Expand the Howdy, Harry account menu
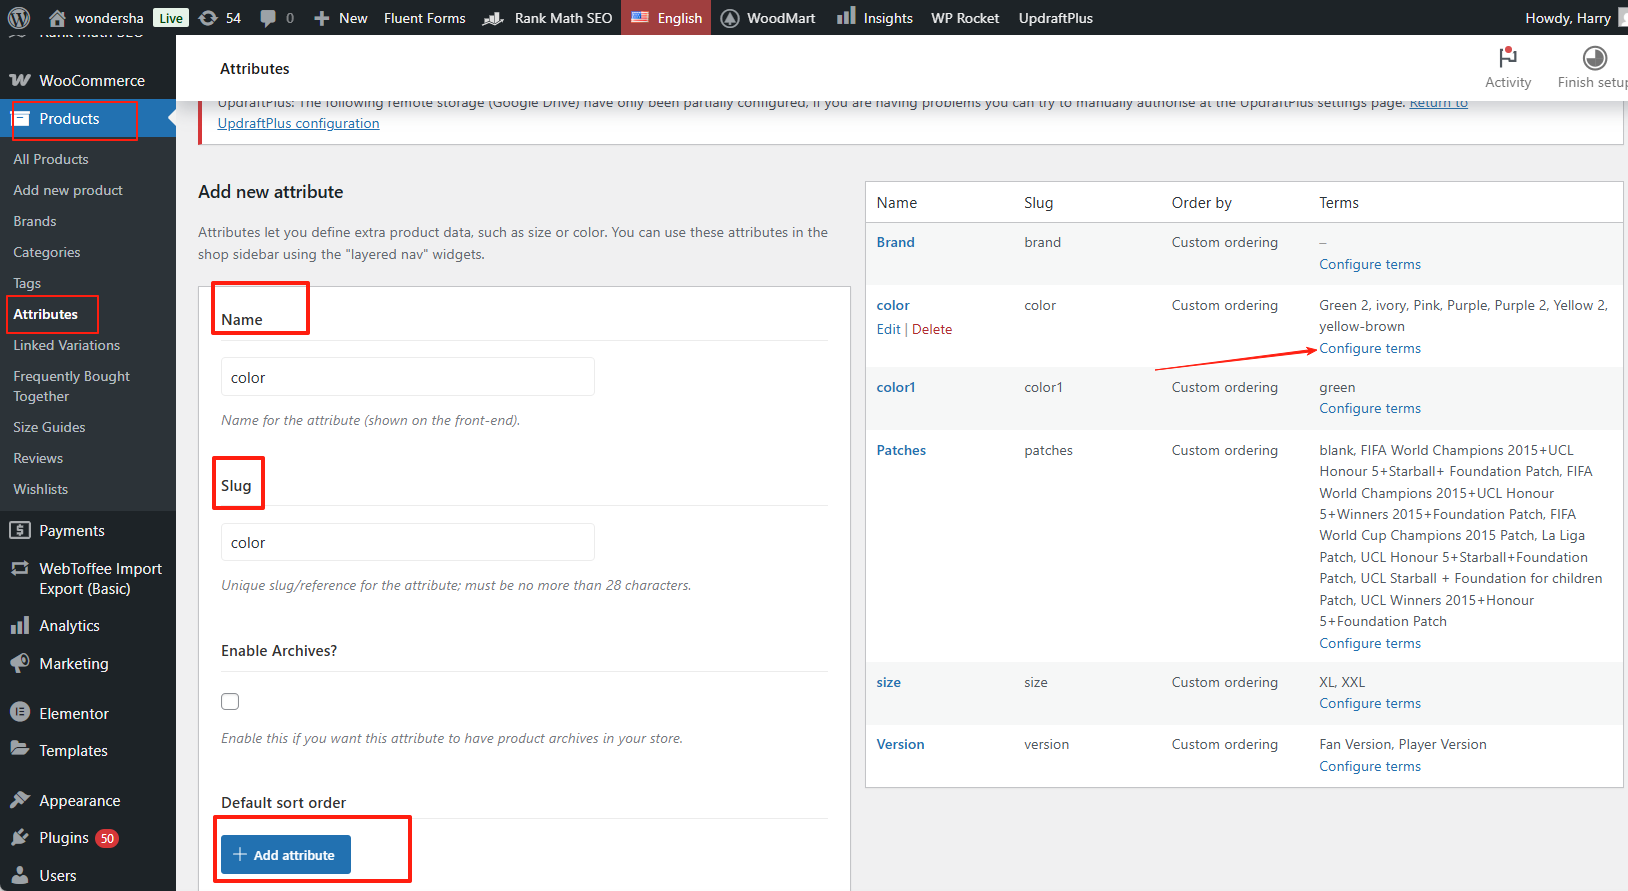This screenshot has height=891, width=1628. (x=1567, y=18)
